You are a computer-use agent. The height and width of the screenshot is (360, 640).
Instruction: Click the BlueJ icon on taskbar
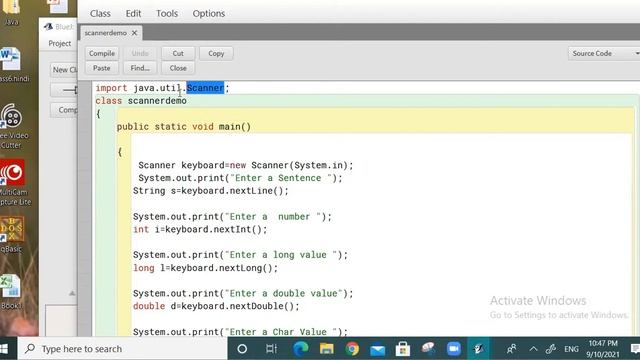(479, 349)
